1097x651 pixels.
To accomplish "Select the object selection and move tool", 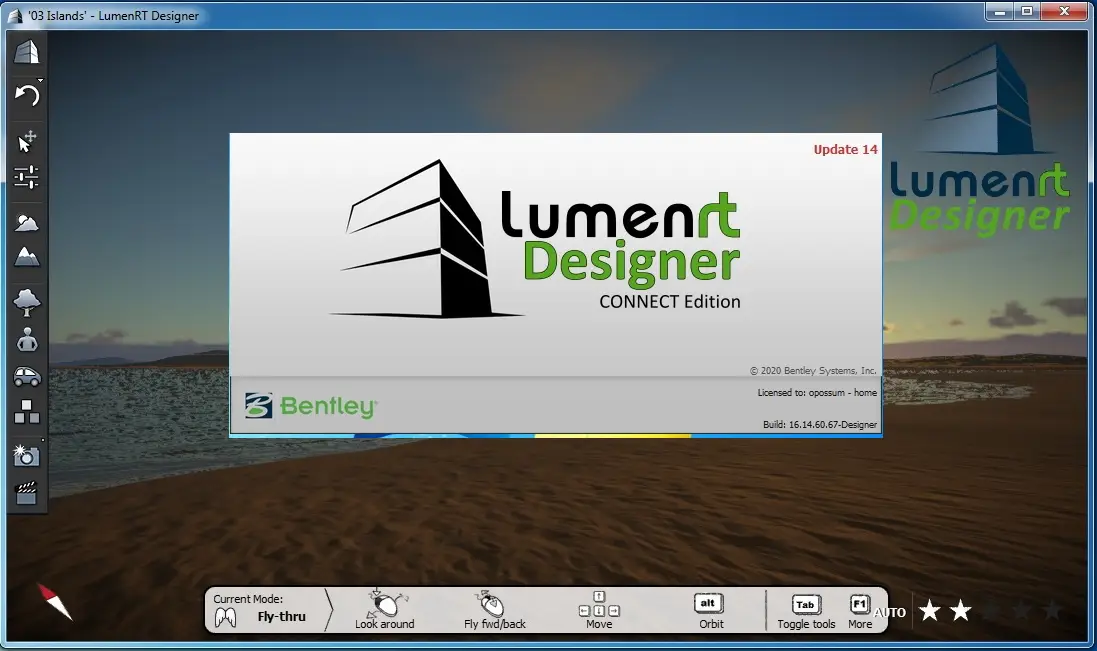I will (27, 141).
